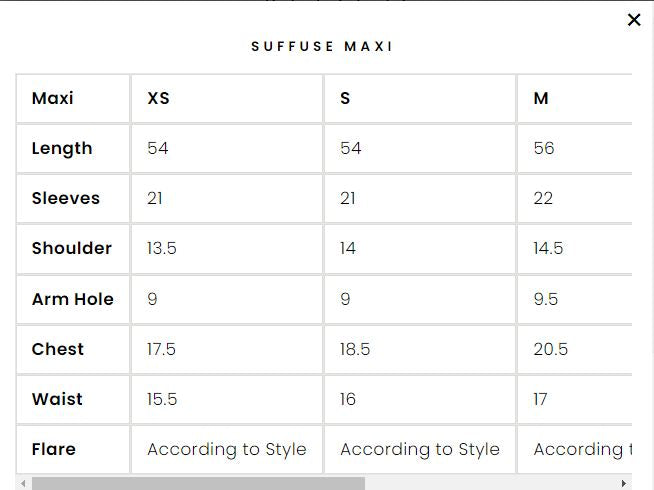Click the S chest value 18.5

point(355,349)
